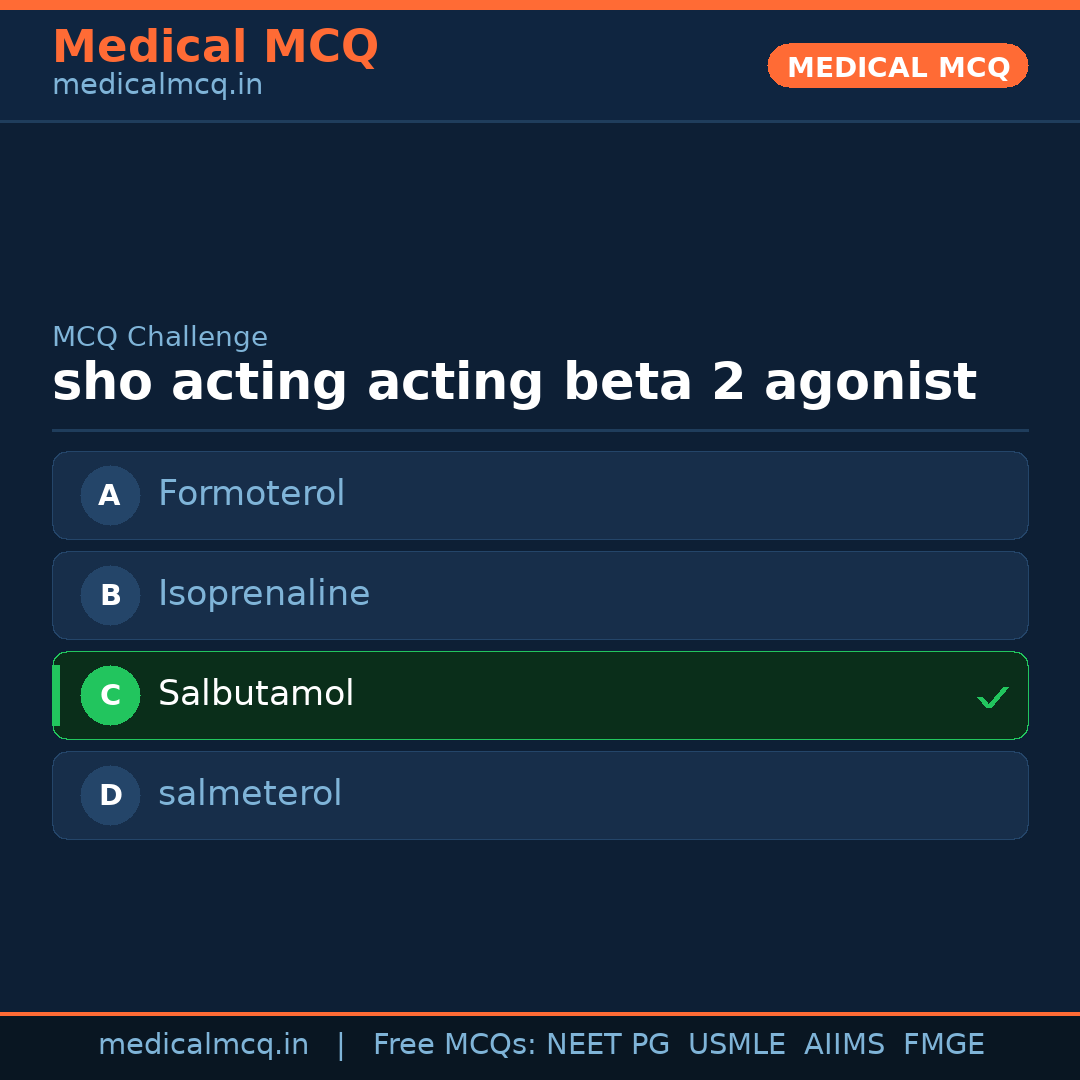Expand the MCQ Challenge header
This screenshot has height=1080, width=1080.
(x=160, y=337)
